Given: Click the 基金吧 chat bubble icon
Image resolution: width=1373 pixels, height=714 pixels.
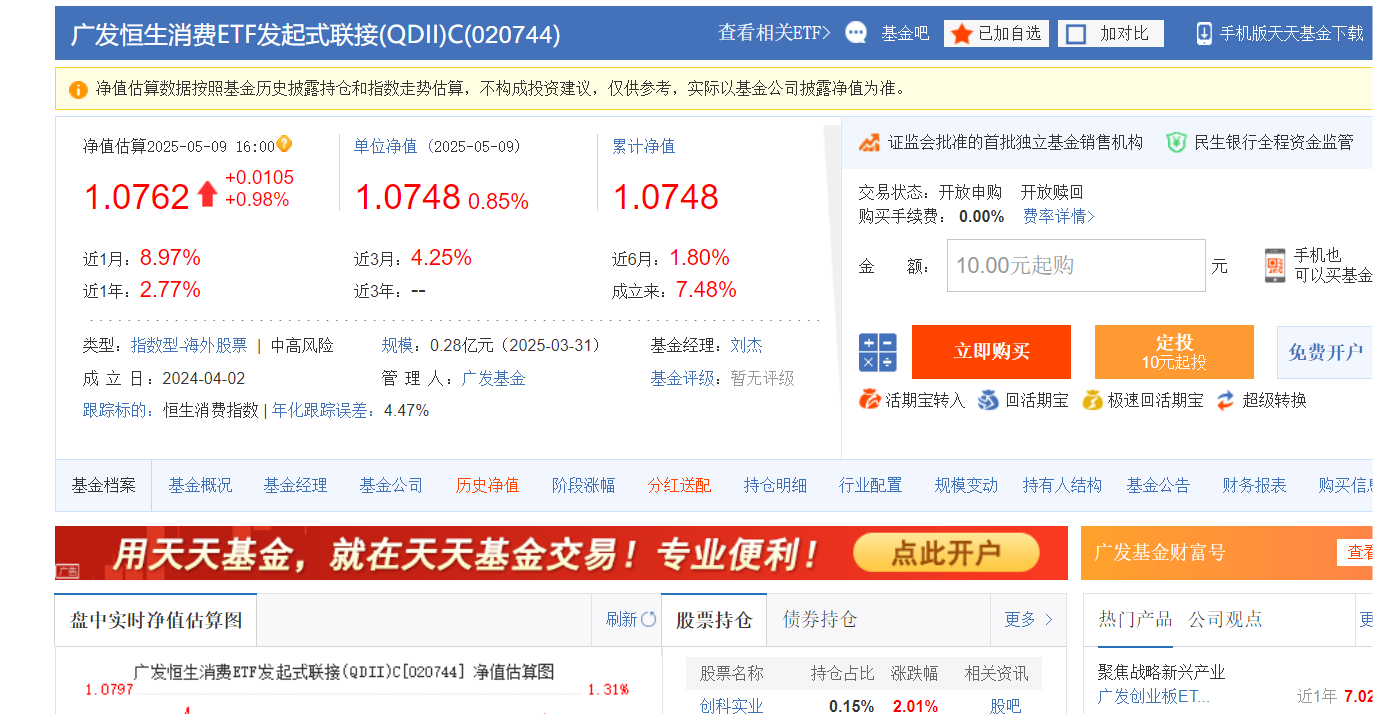Looking at the screenshot, I should pyautogui.click(x=856, y=33).
